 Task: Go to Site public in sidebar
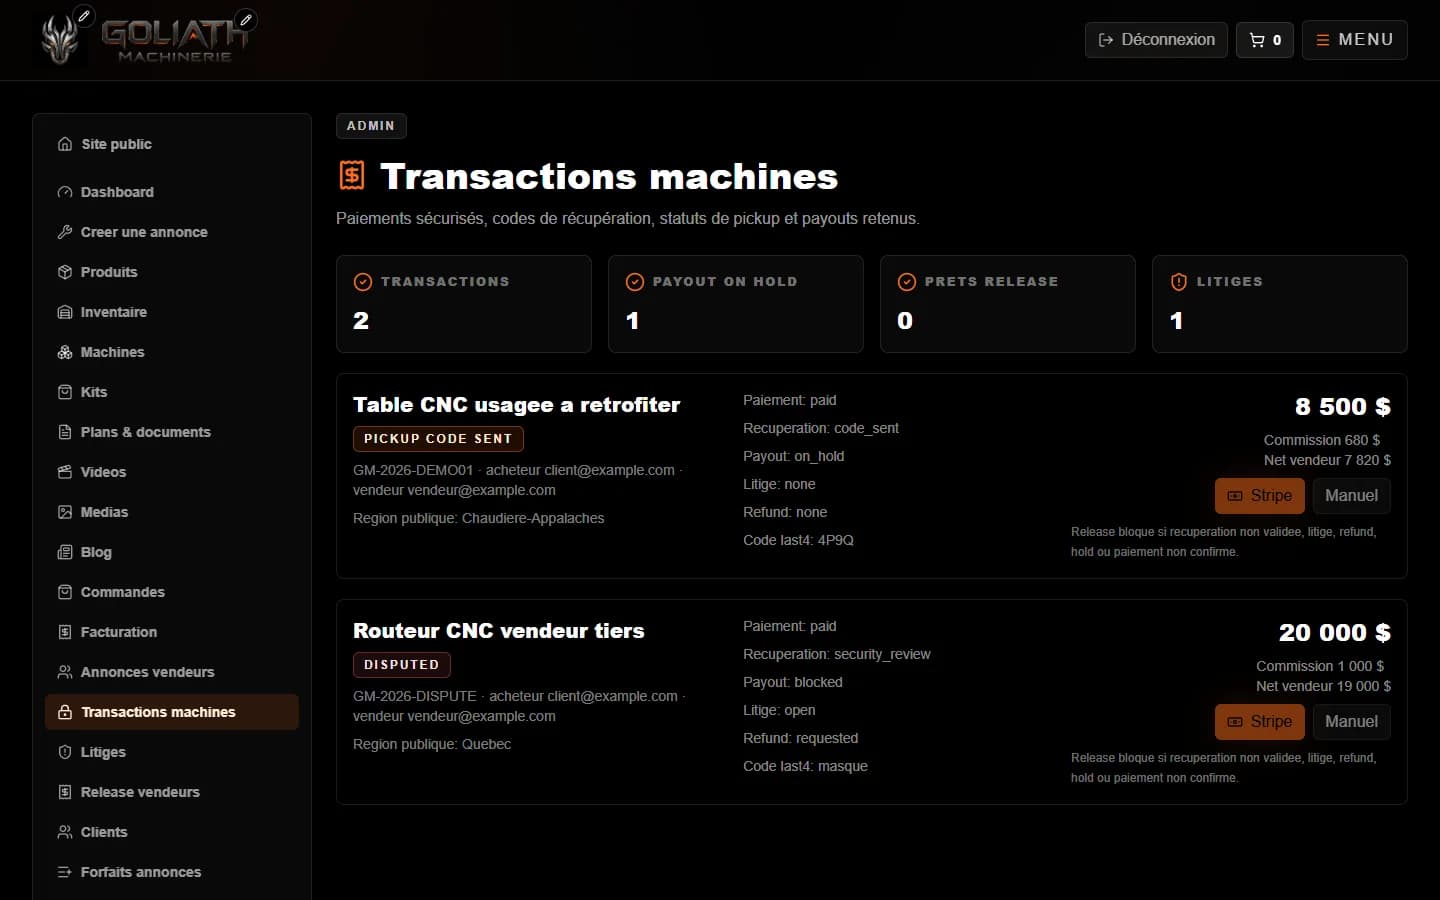coord(172,144)
